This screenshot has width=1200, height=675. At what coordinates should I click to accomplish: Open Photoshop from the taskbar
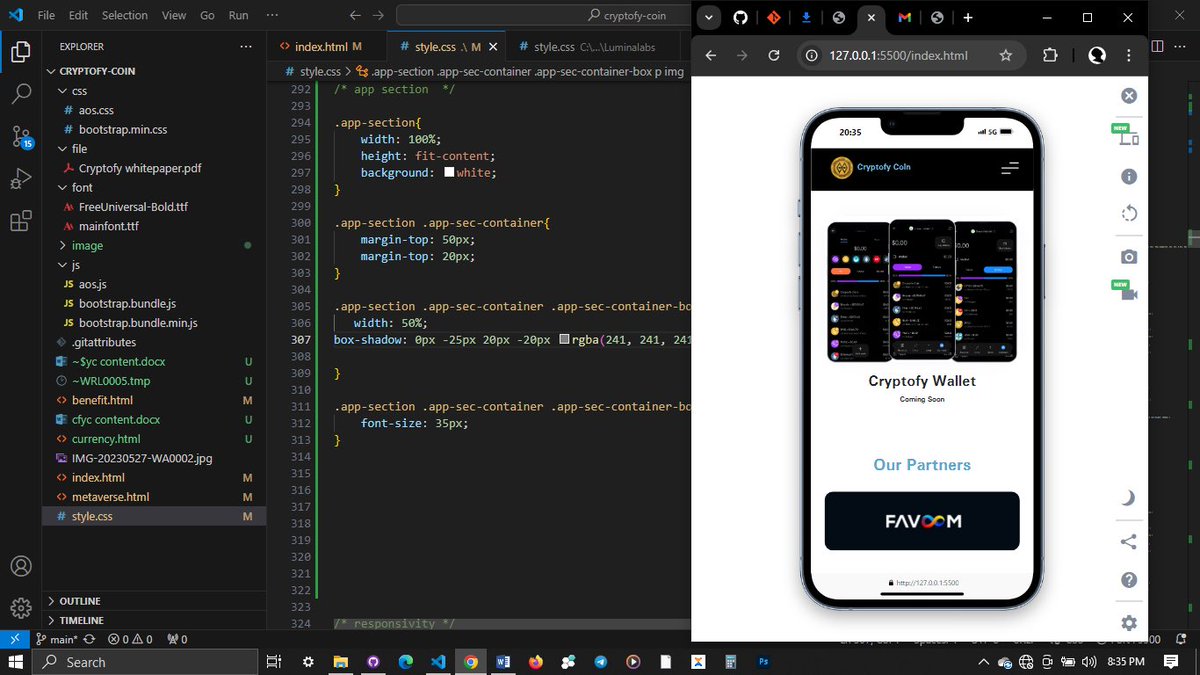tap(763, 662)
